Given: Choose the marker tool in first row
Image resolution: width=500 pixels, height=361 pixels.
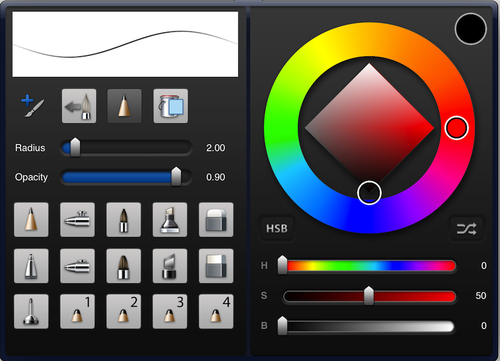Looking at the screenshot, I should [x=170, y=220].
